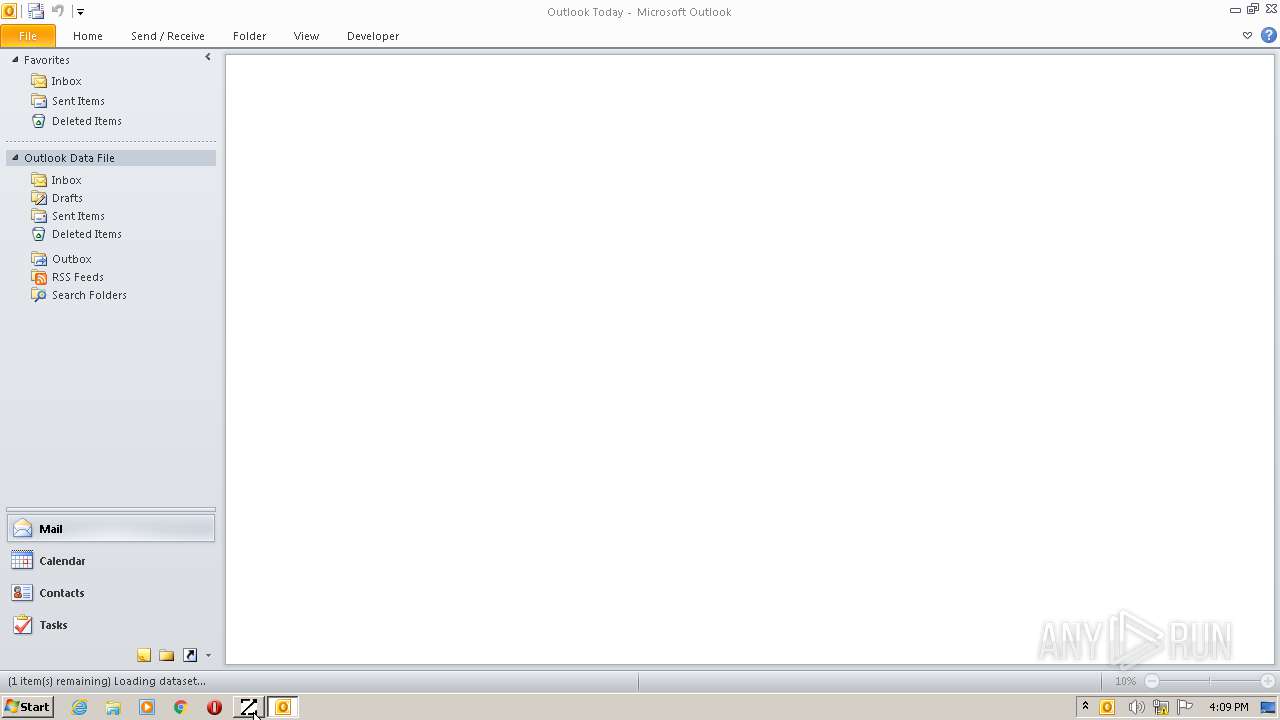This screenshot has height=720, width=1280.
Task: Switch to the Contacts view
Action: 111,593
